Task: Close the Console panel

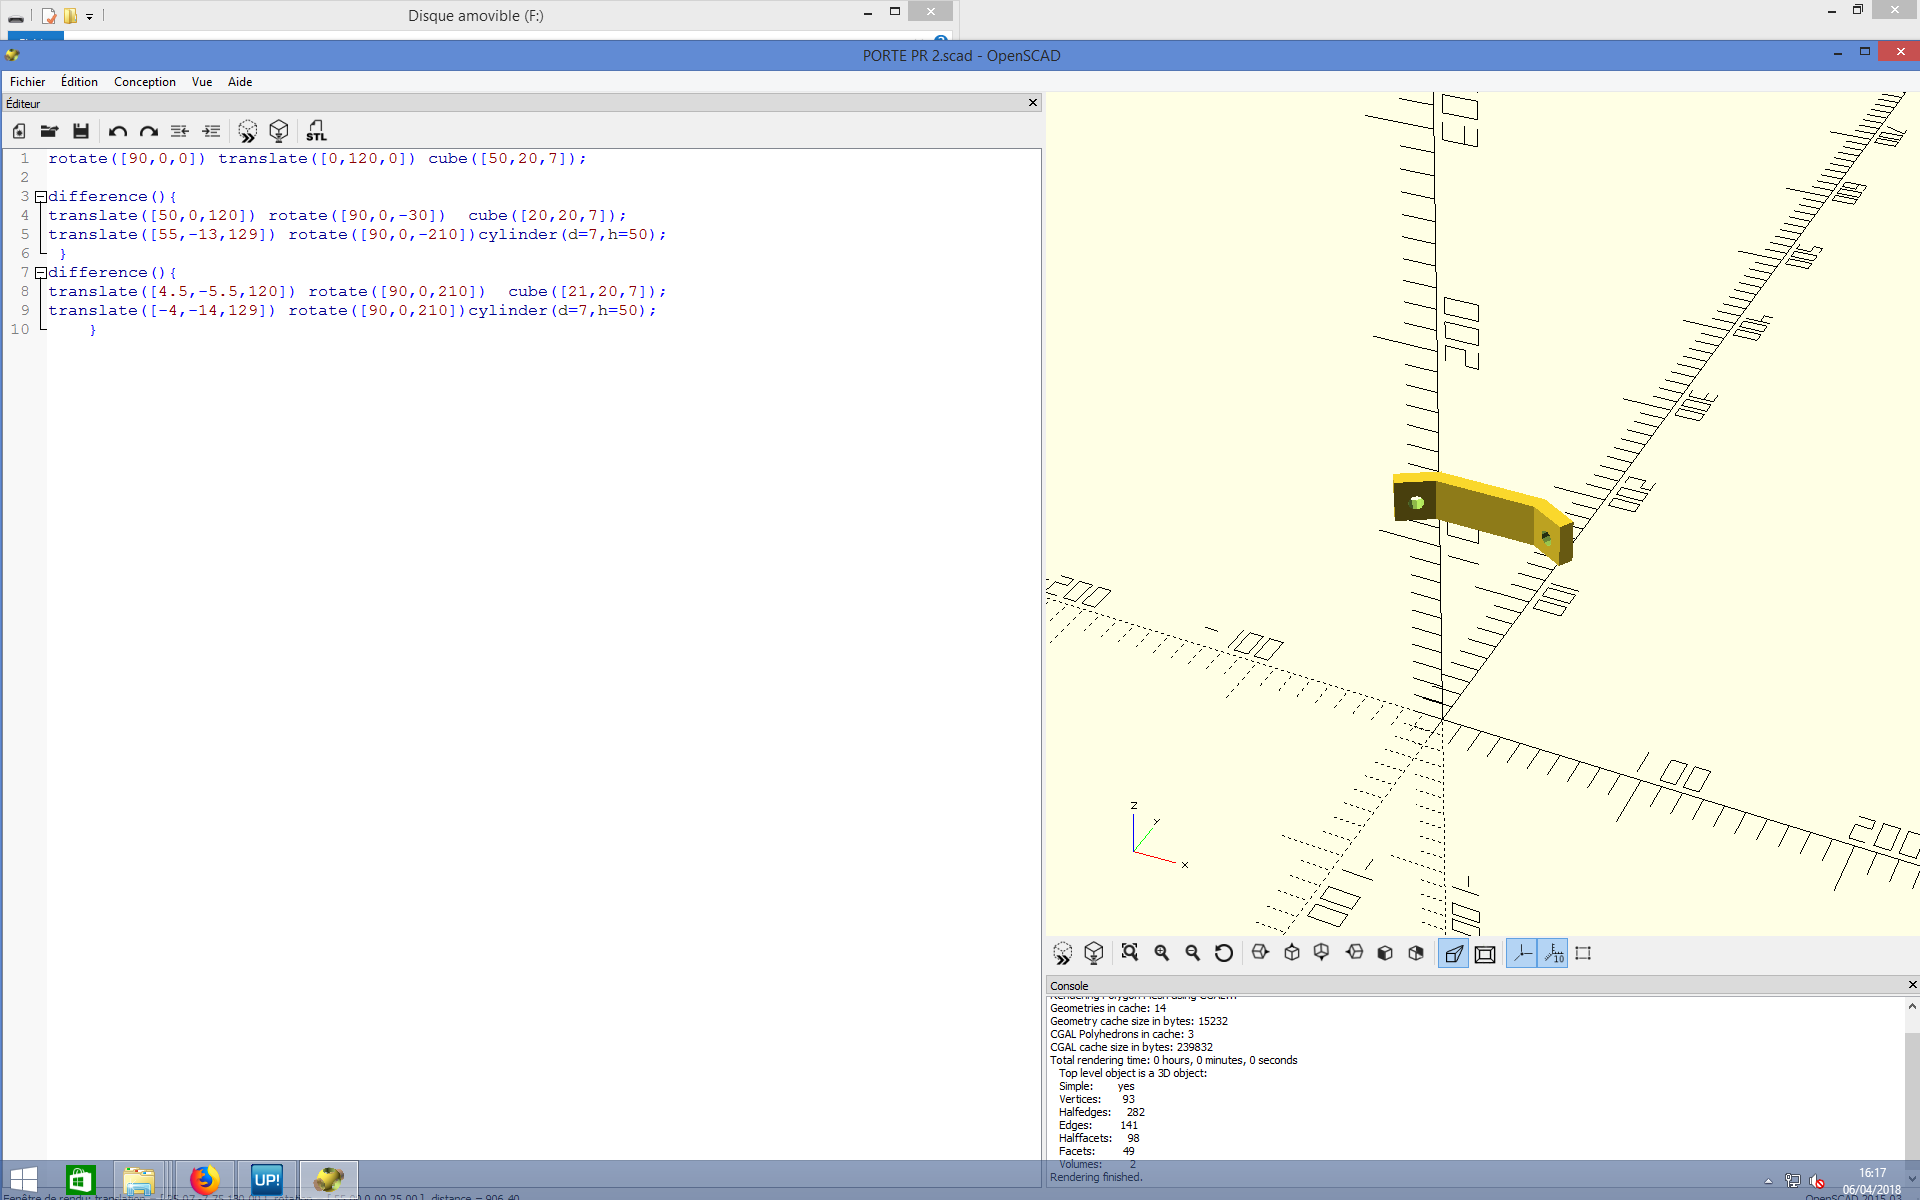Action: coord(1912,985)
